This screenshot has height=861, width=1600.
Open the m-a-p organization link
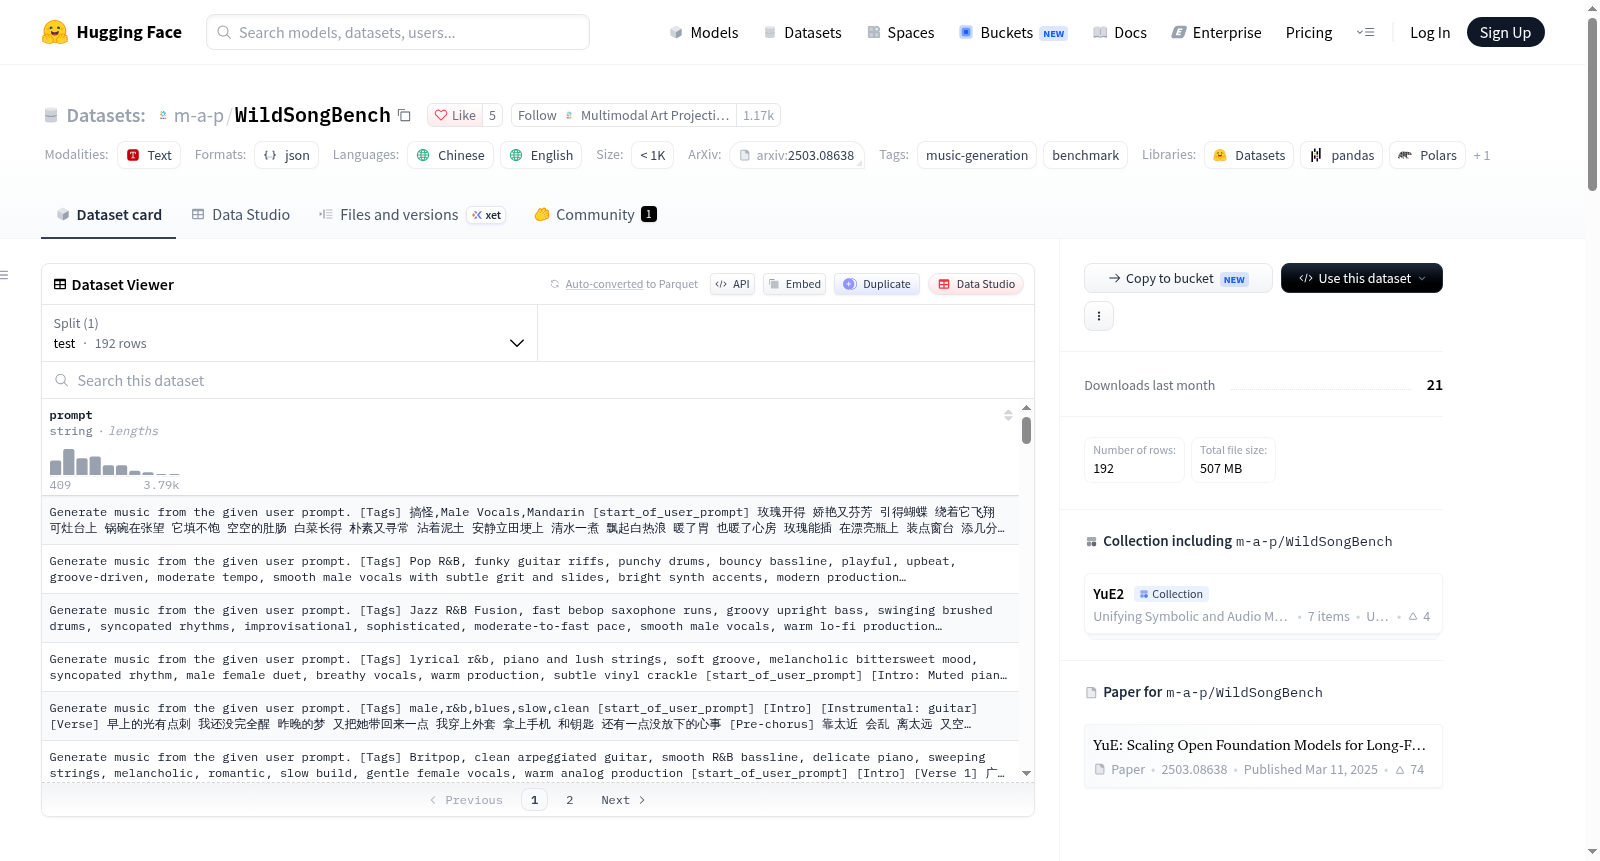coord(199,116)
